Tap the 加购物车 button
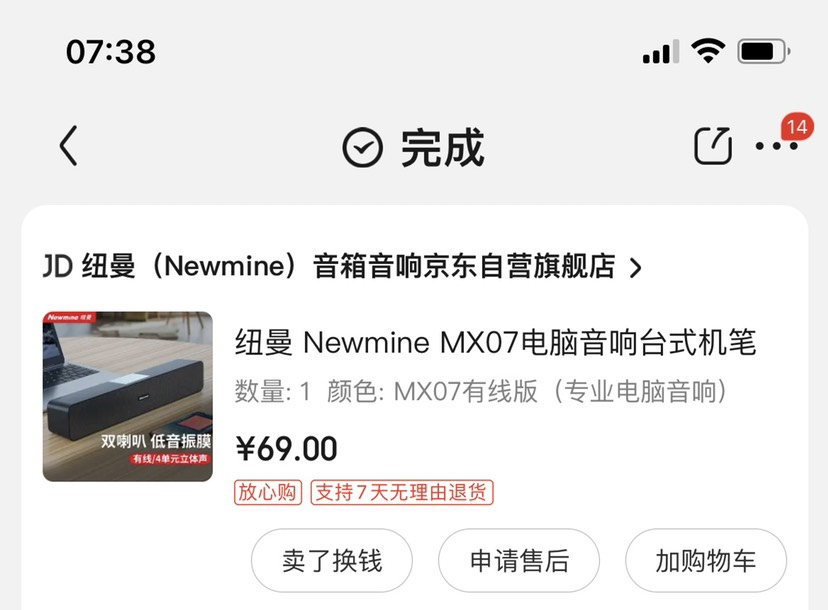 click(x=706, y=560)
